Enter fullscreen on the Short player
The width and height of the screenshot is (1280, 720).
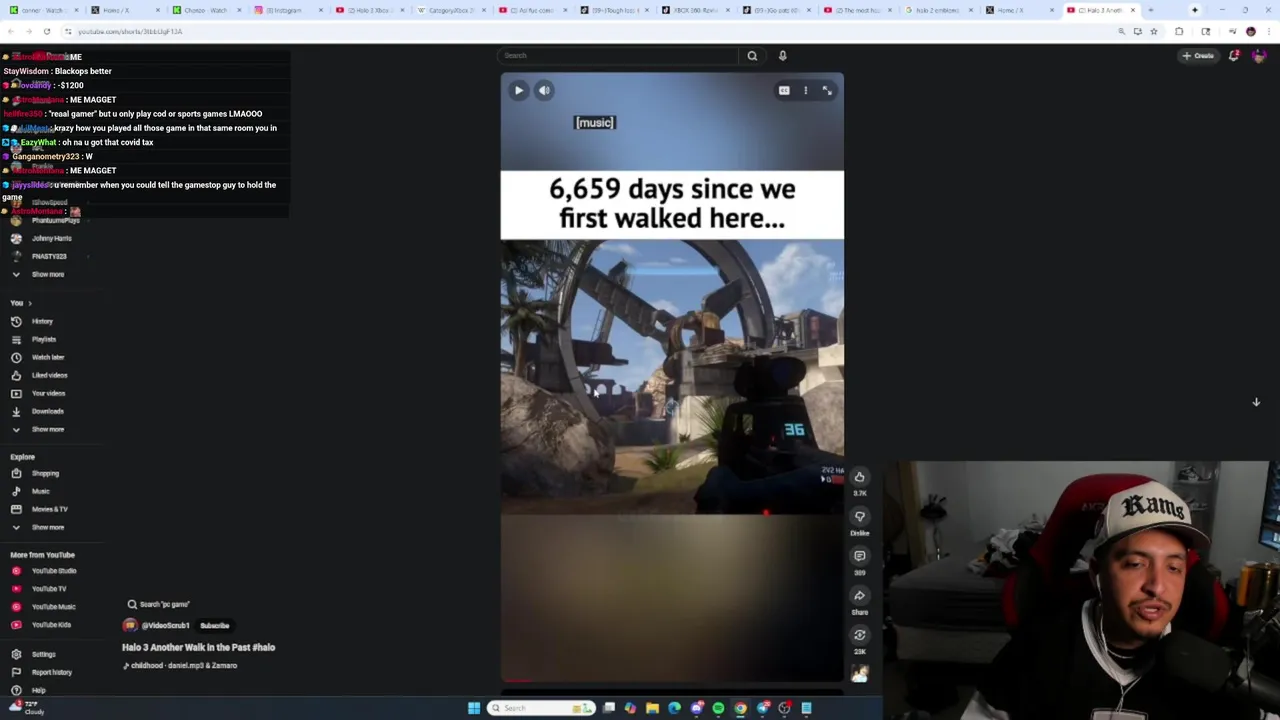[x=827, y=90]
